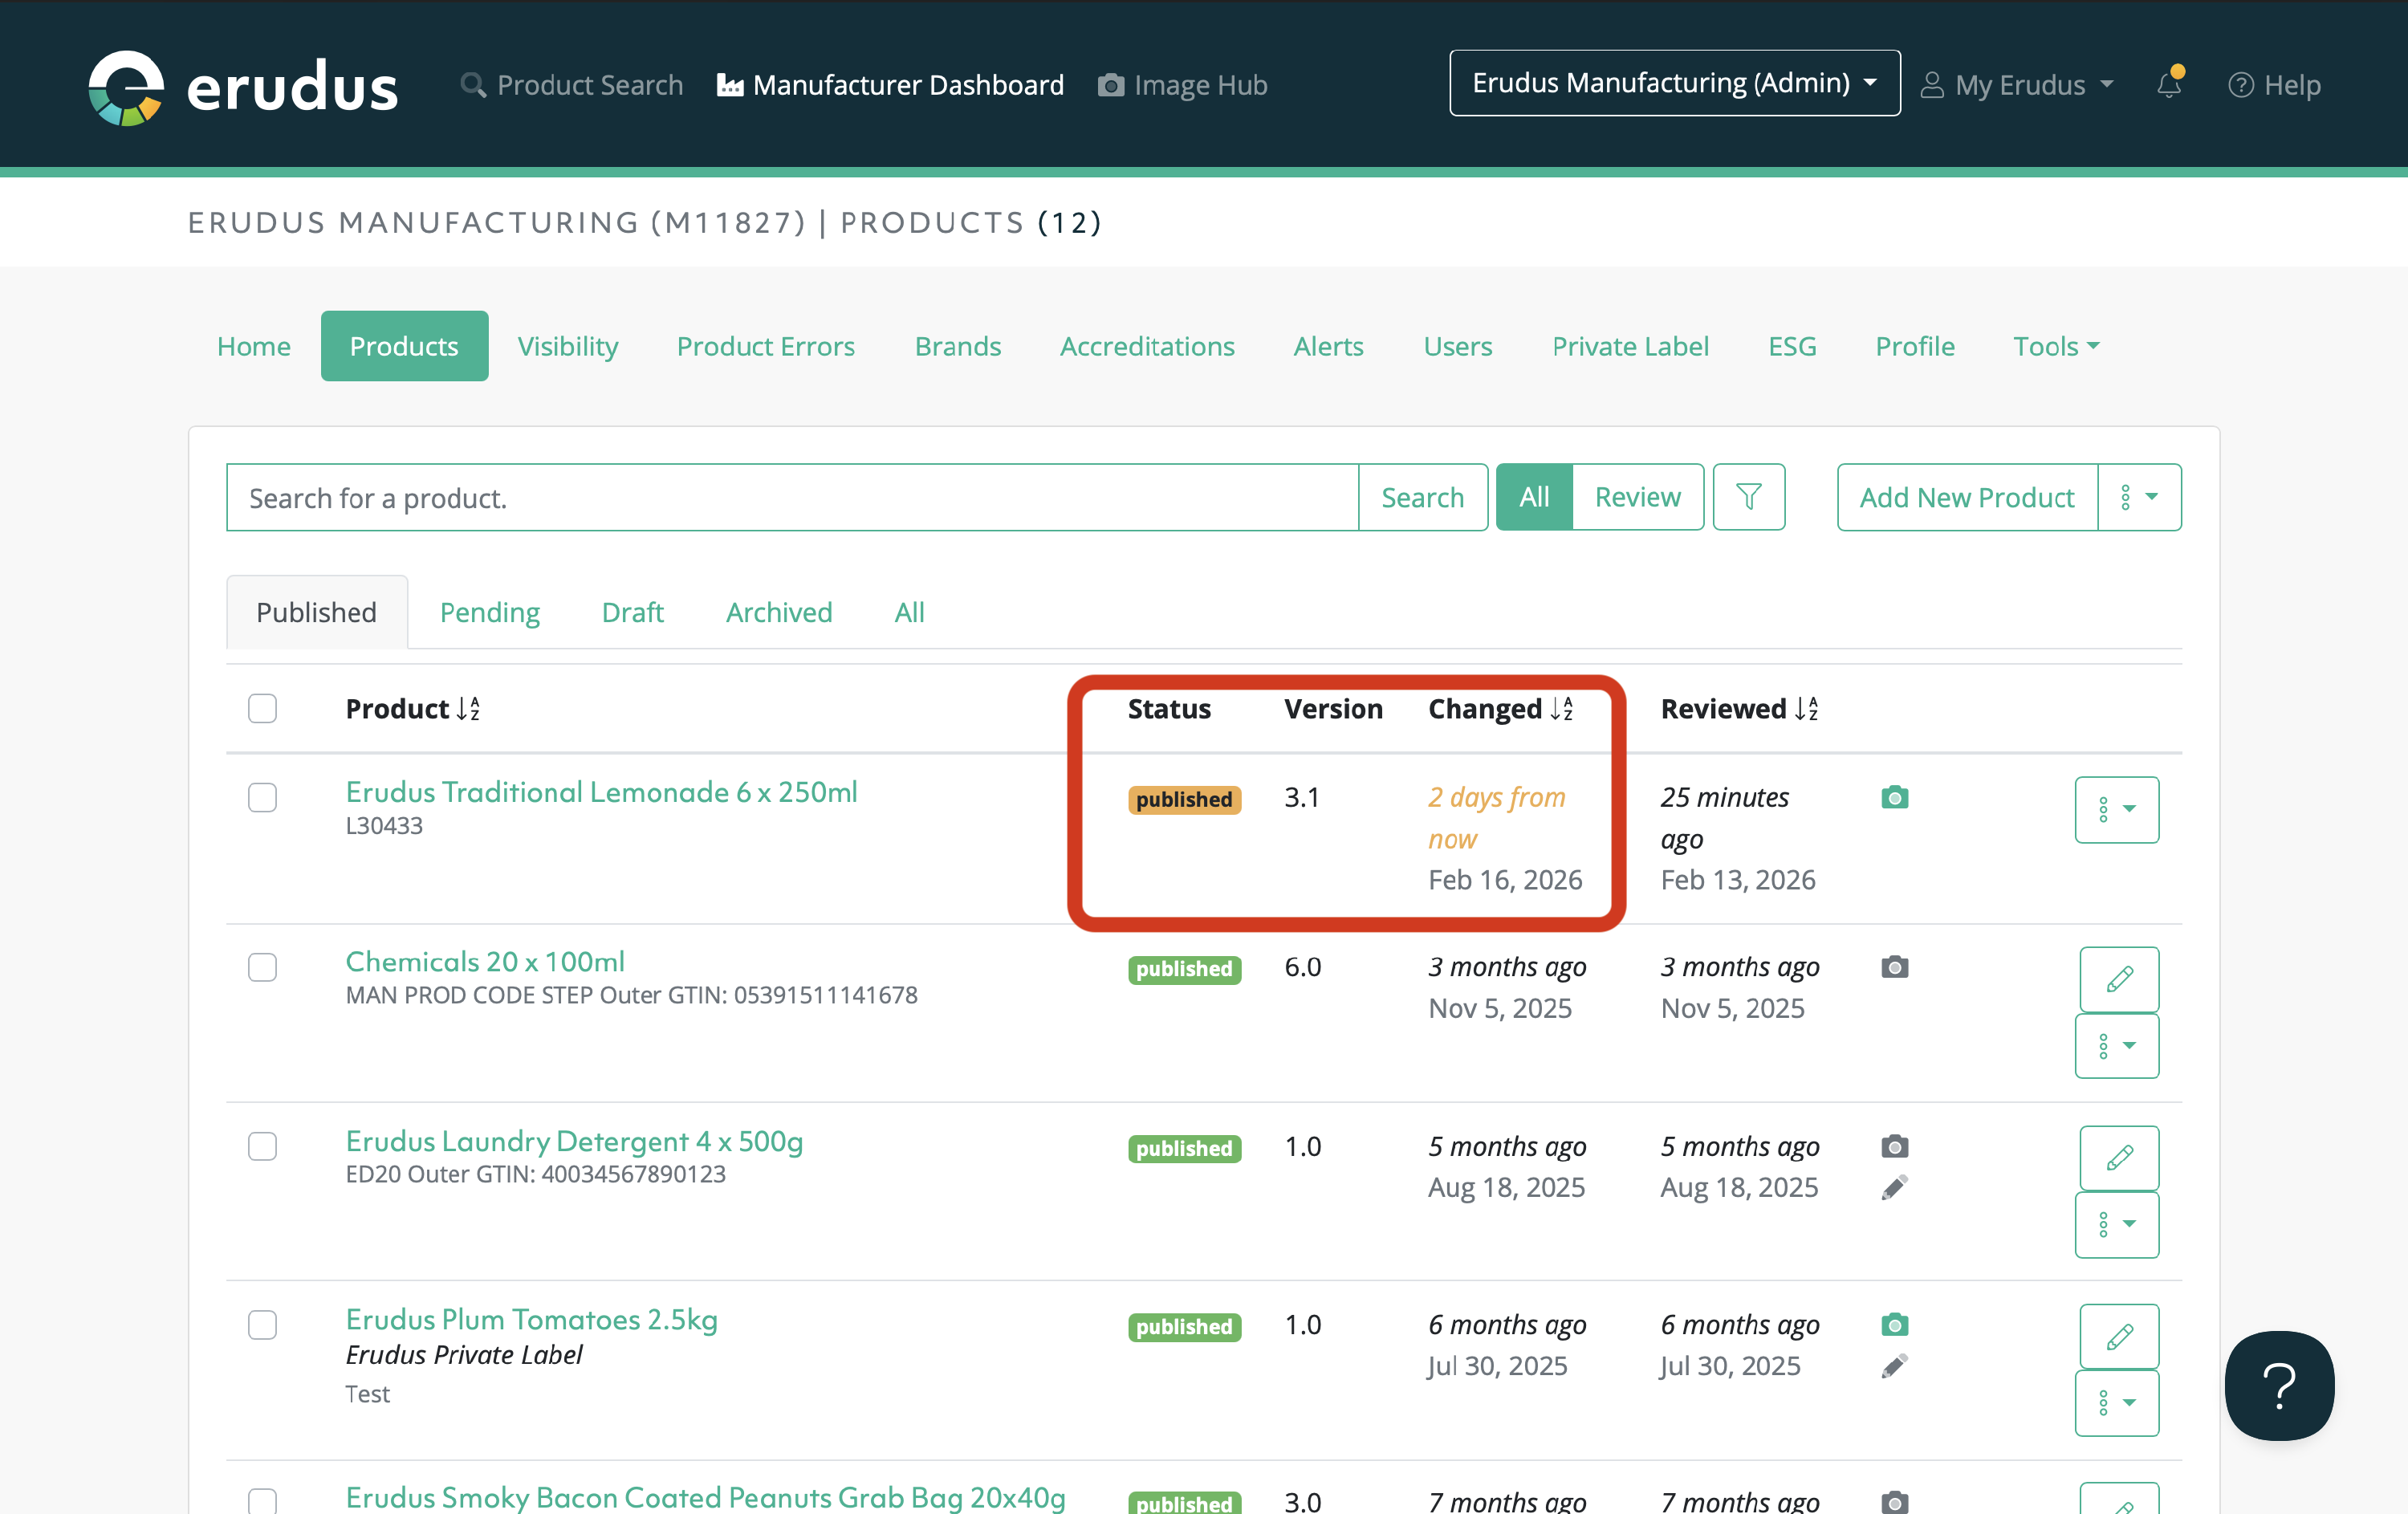Check the Erudus Traditional Lemonade row checkbox

click(x=262, y=798)
